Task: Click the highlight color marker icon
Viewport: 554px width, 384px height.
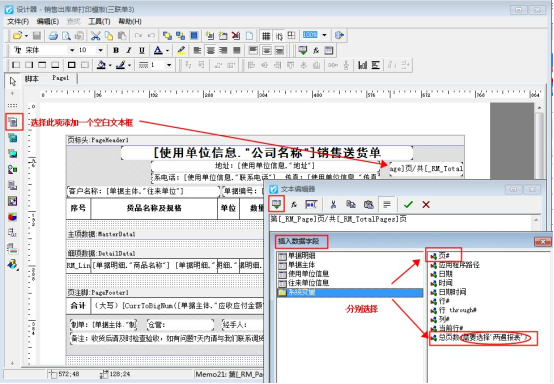Action: (x=182, y=50)
